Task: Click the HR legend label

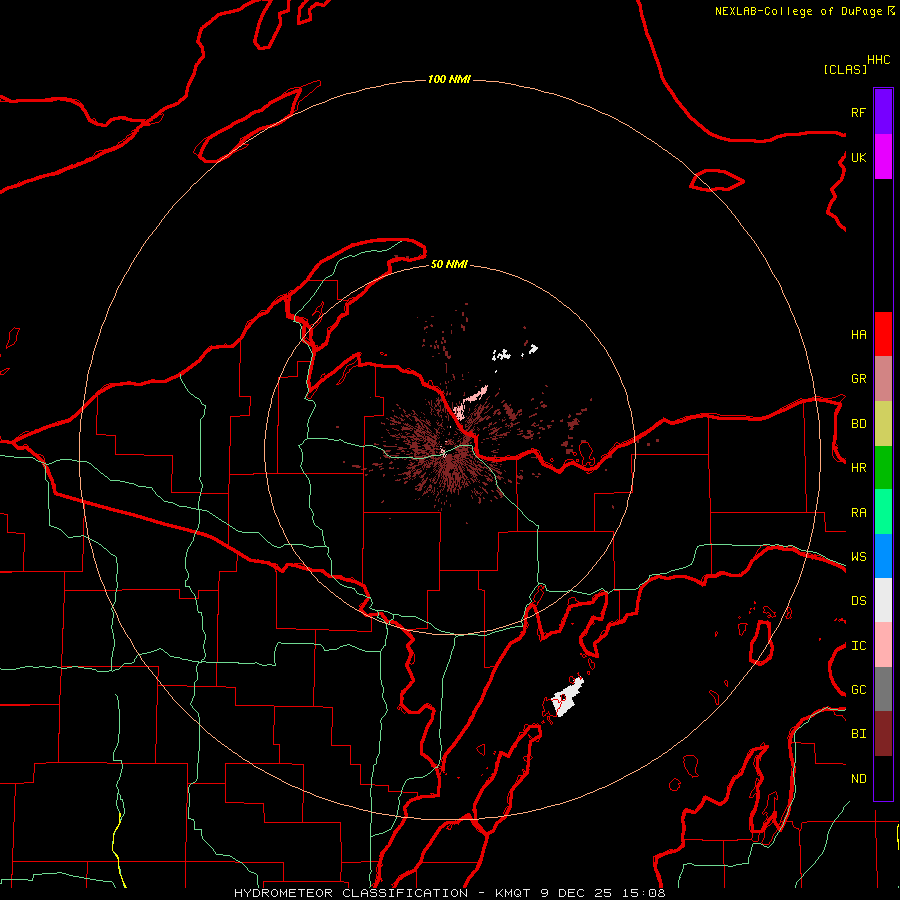Action: coord(858,468)
